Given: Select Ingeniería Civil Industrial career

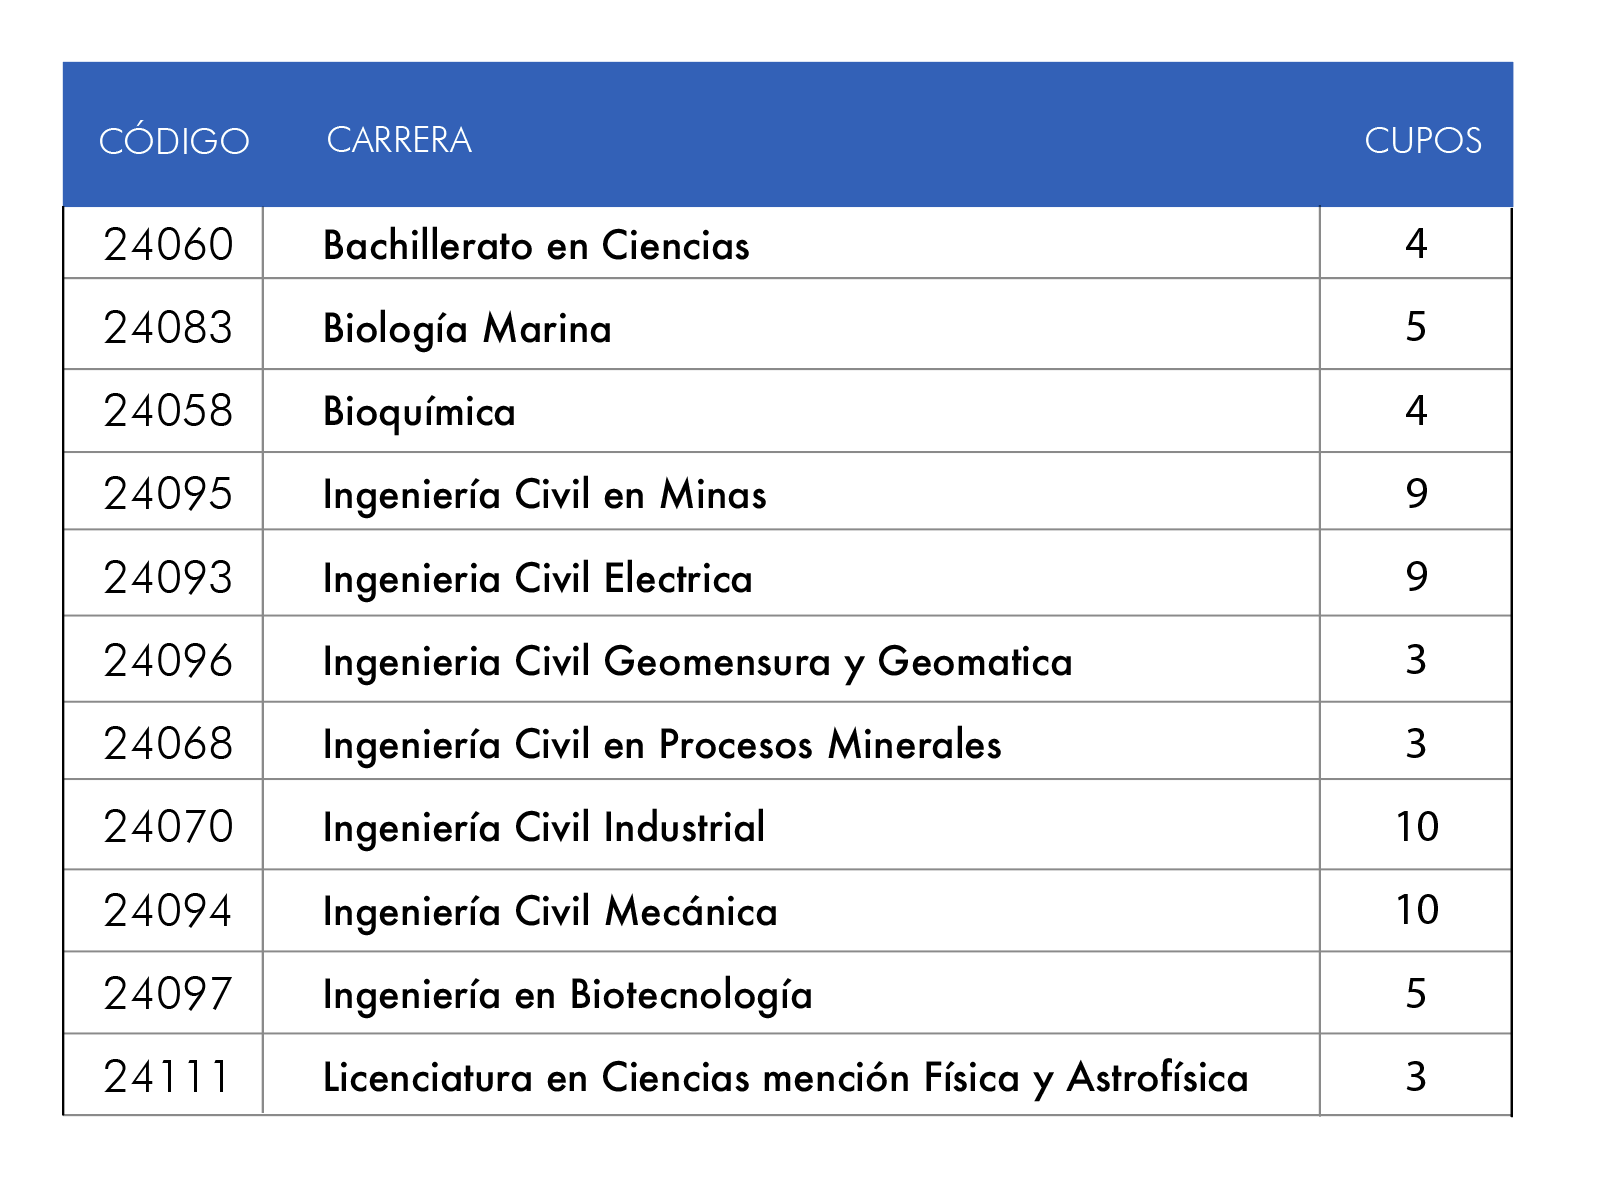Looking at the screenshot, I should (544, 829).
